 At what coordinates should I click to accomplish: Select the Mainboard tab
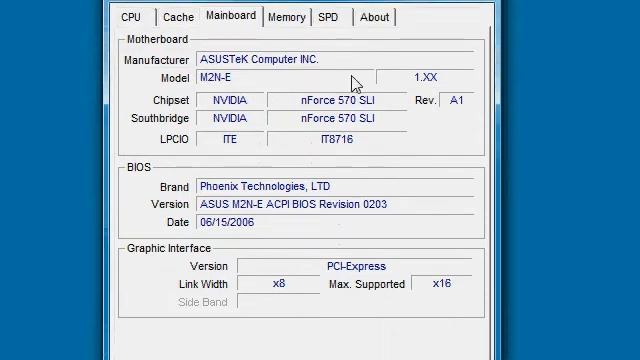coord(231,16)
